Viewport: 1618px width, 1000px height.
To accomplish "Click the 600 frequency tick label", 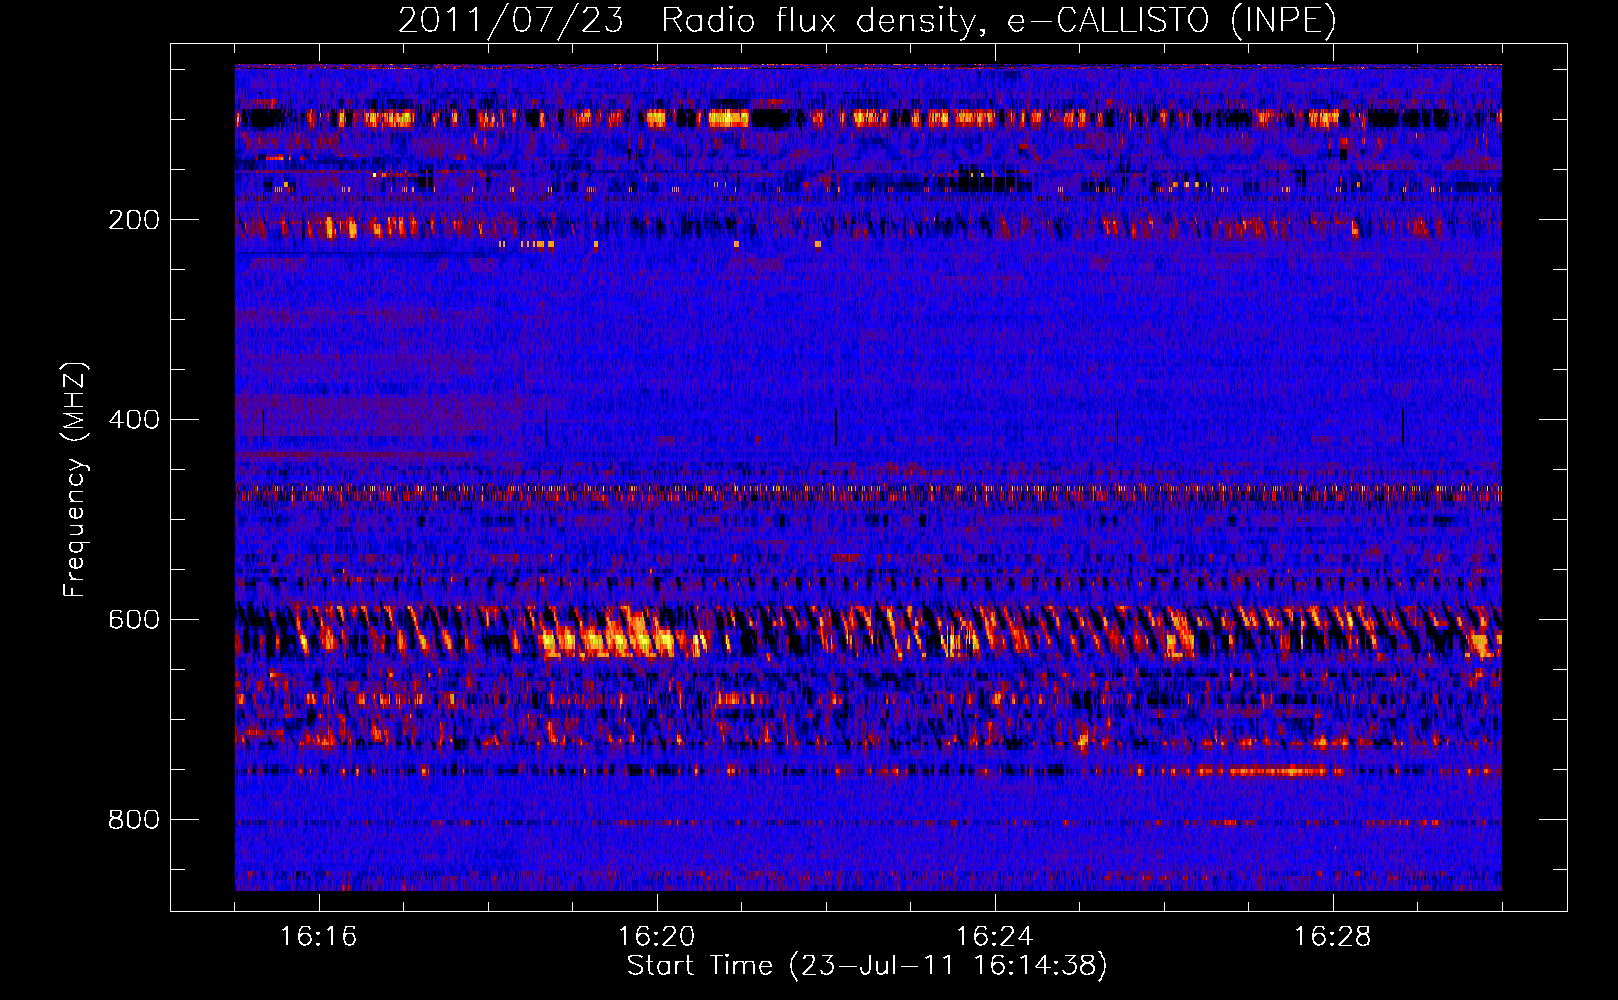I will (134, 620).
